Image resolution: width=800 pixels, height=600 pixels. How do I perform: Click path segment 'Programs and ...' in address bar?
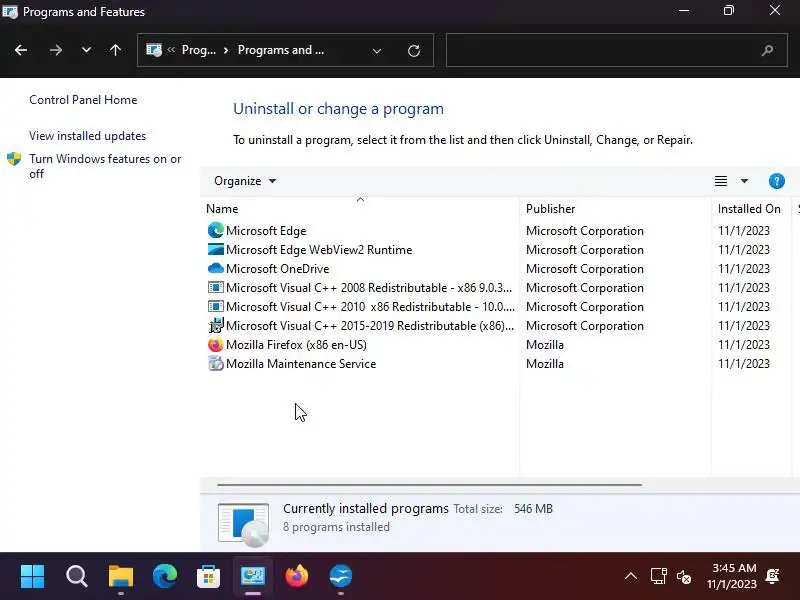281,50
